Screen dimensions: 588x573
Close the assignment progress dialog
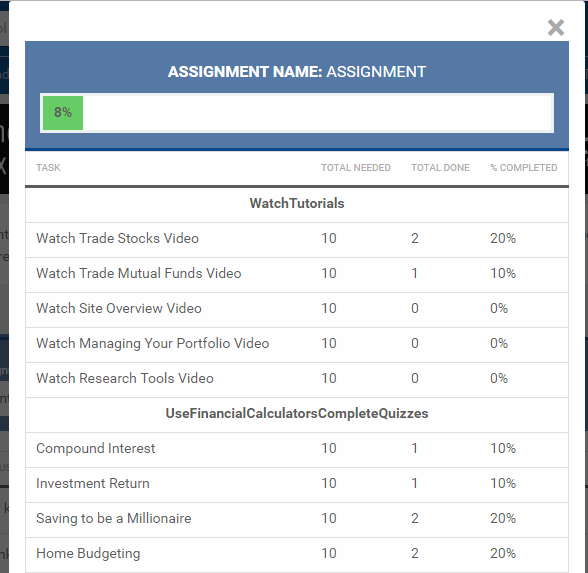(555, 28)
